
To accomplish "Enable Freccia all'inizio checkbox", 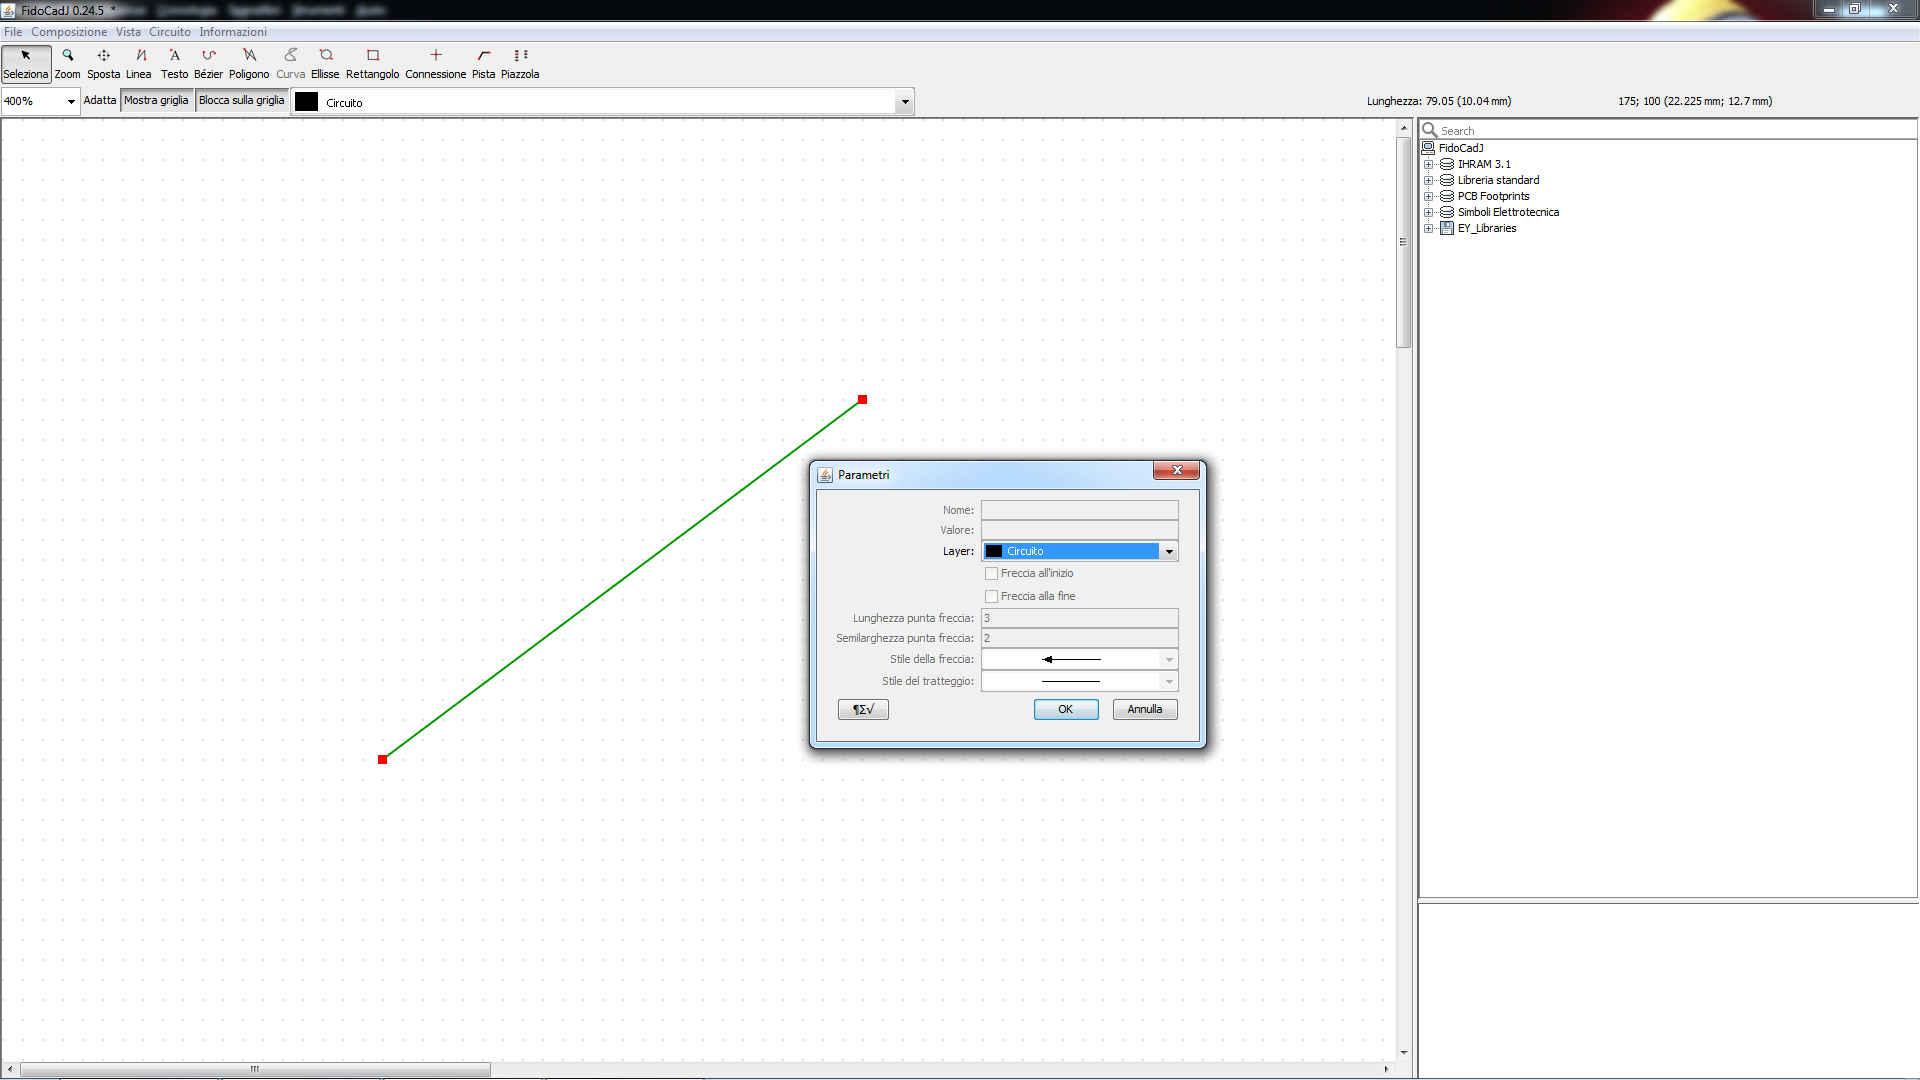I will pos(992,574).
